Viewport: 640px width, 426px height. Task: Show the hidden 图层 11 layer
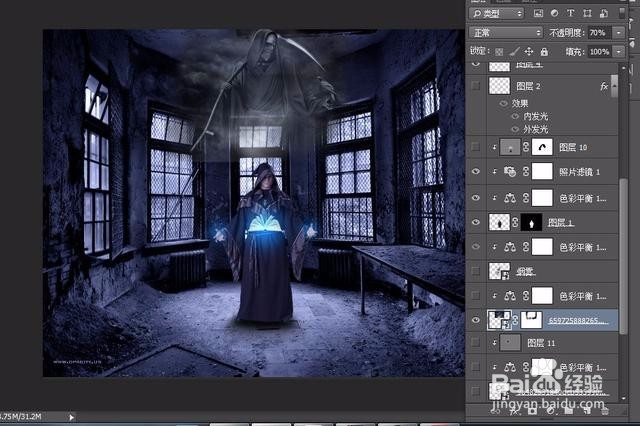tap(476, 343)
